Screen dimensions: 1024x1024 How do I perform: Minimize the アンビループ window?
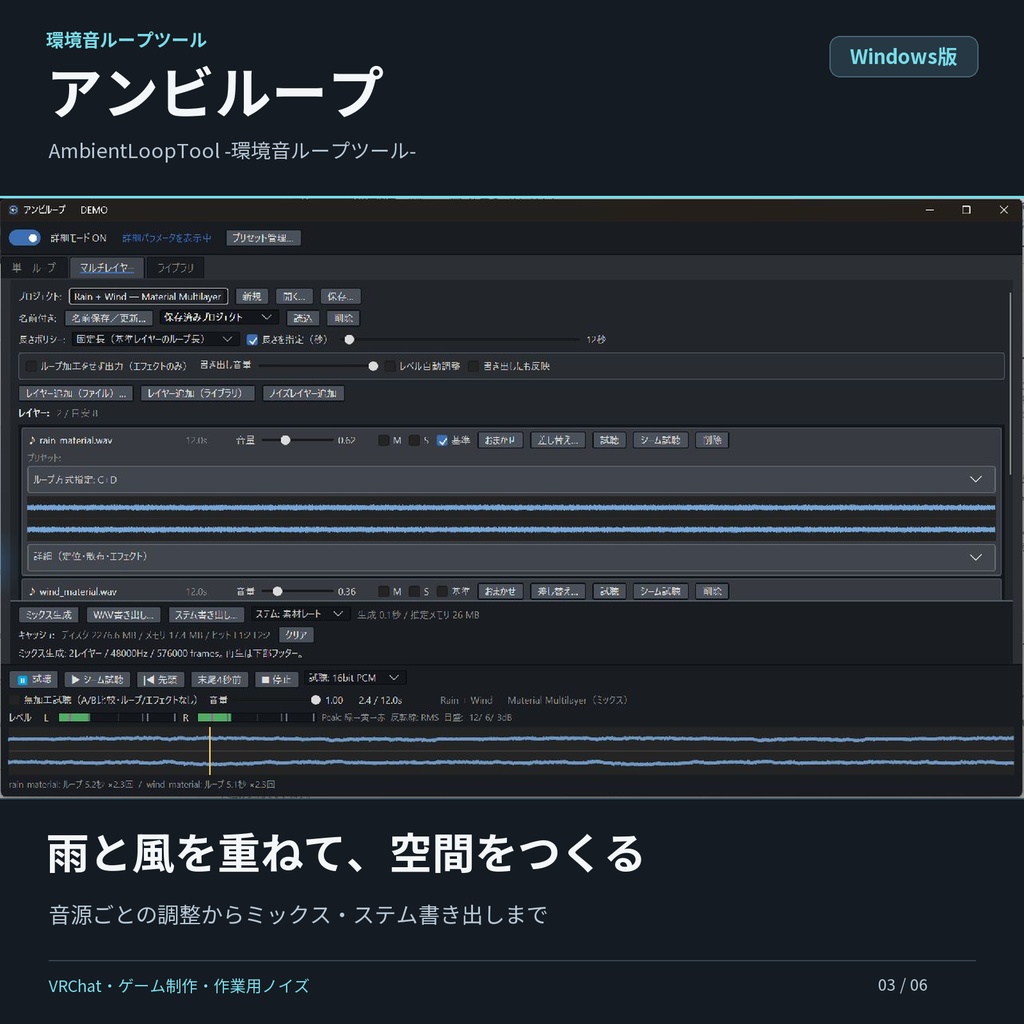[x=929, y=210]
